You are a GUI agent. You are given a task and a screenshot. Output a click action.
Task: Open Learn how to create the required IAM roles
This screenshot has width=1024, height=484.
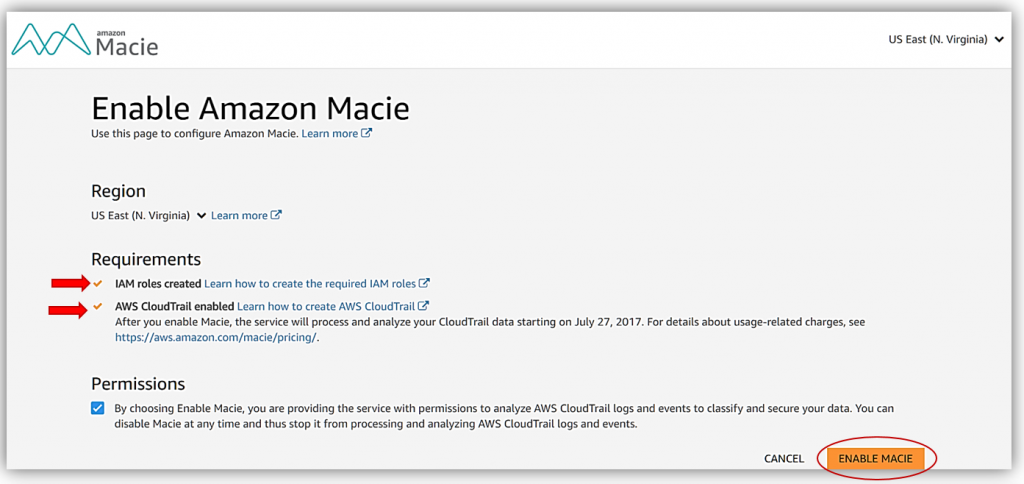click(x=310, y=283)
